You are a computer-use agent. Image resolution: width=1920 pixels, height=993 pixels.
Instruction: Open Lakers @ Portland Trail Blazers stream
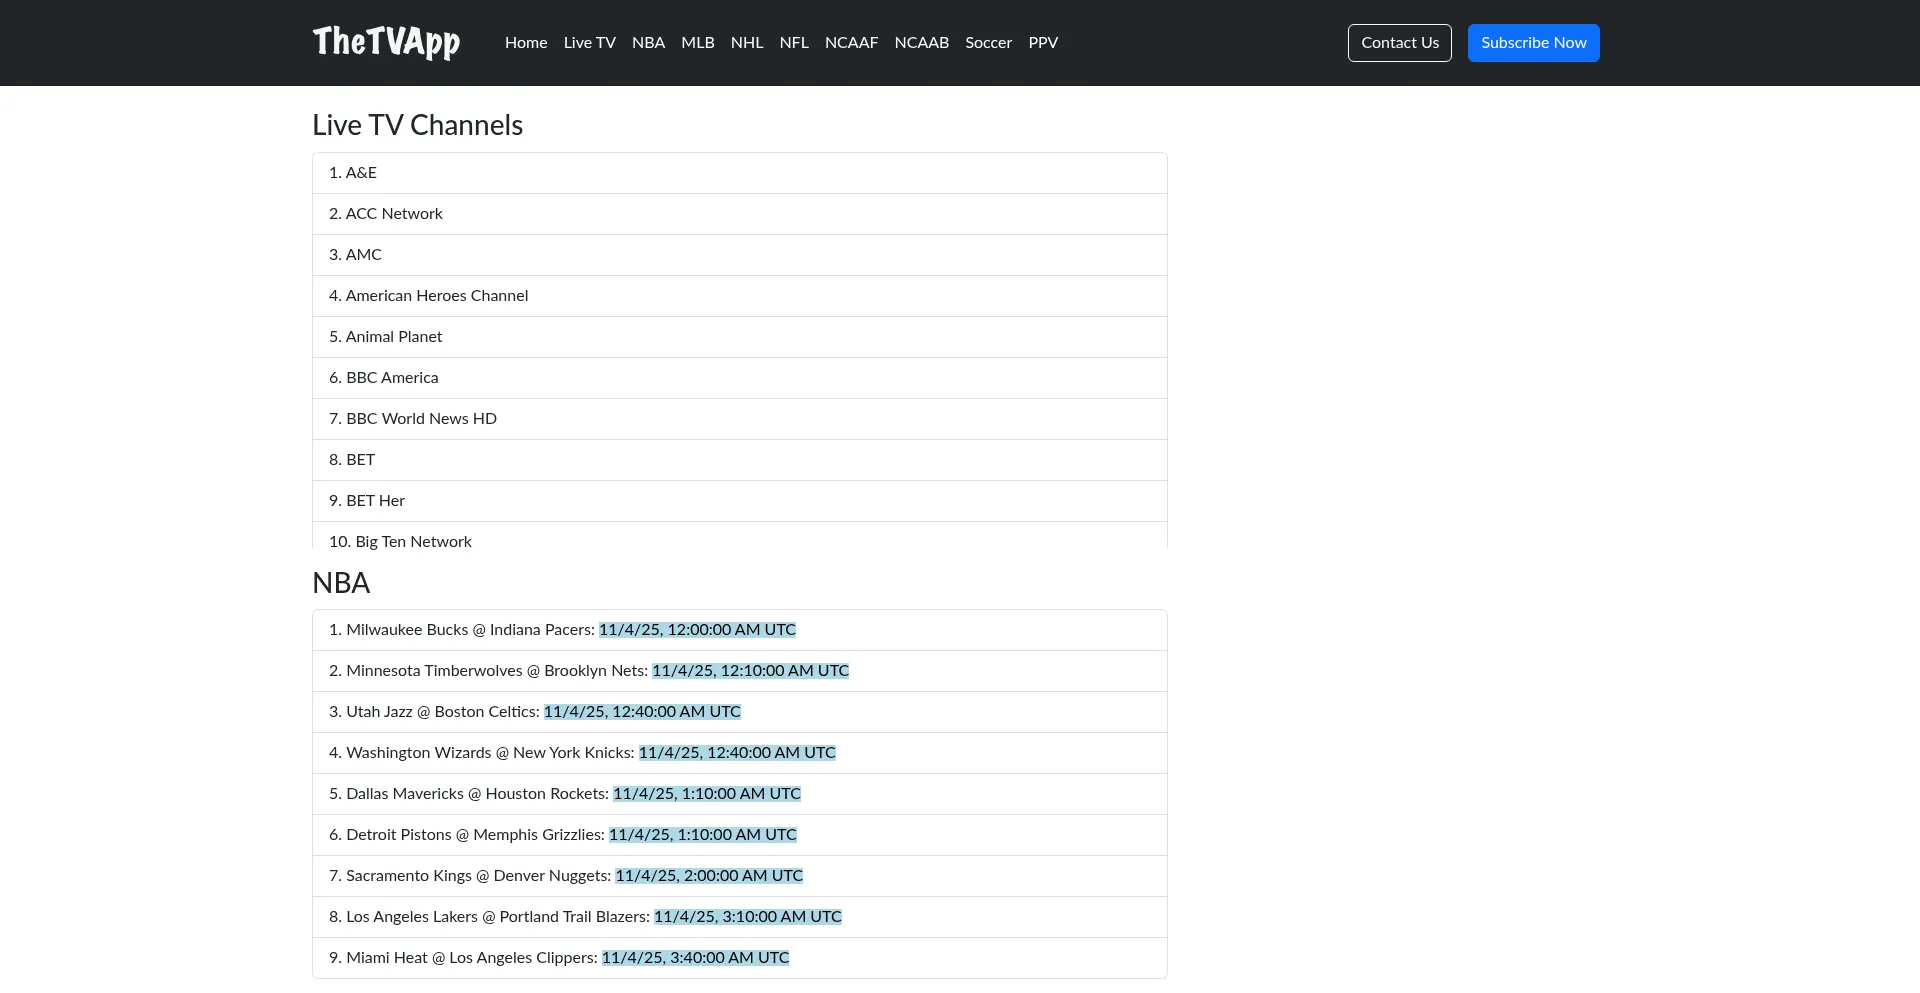(497, 917)
